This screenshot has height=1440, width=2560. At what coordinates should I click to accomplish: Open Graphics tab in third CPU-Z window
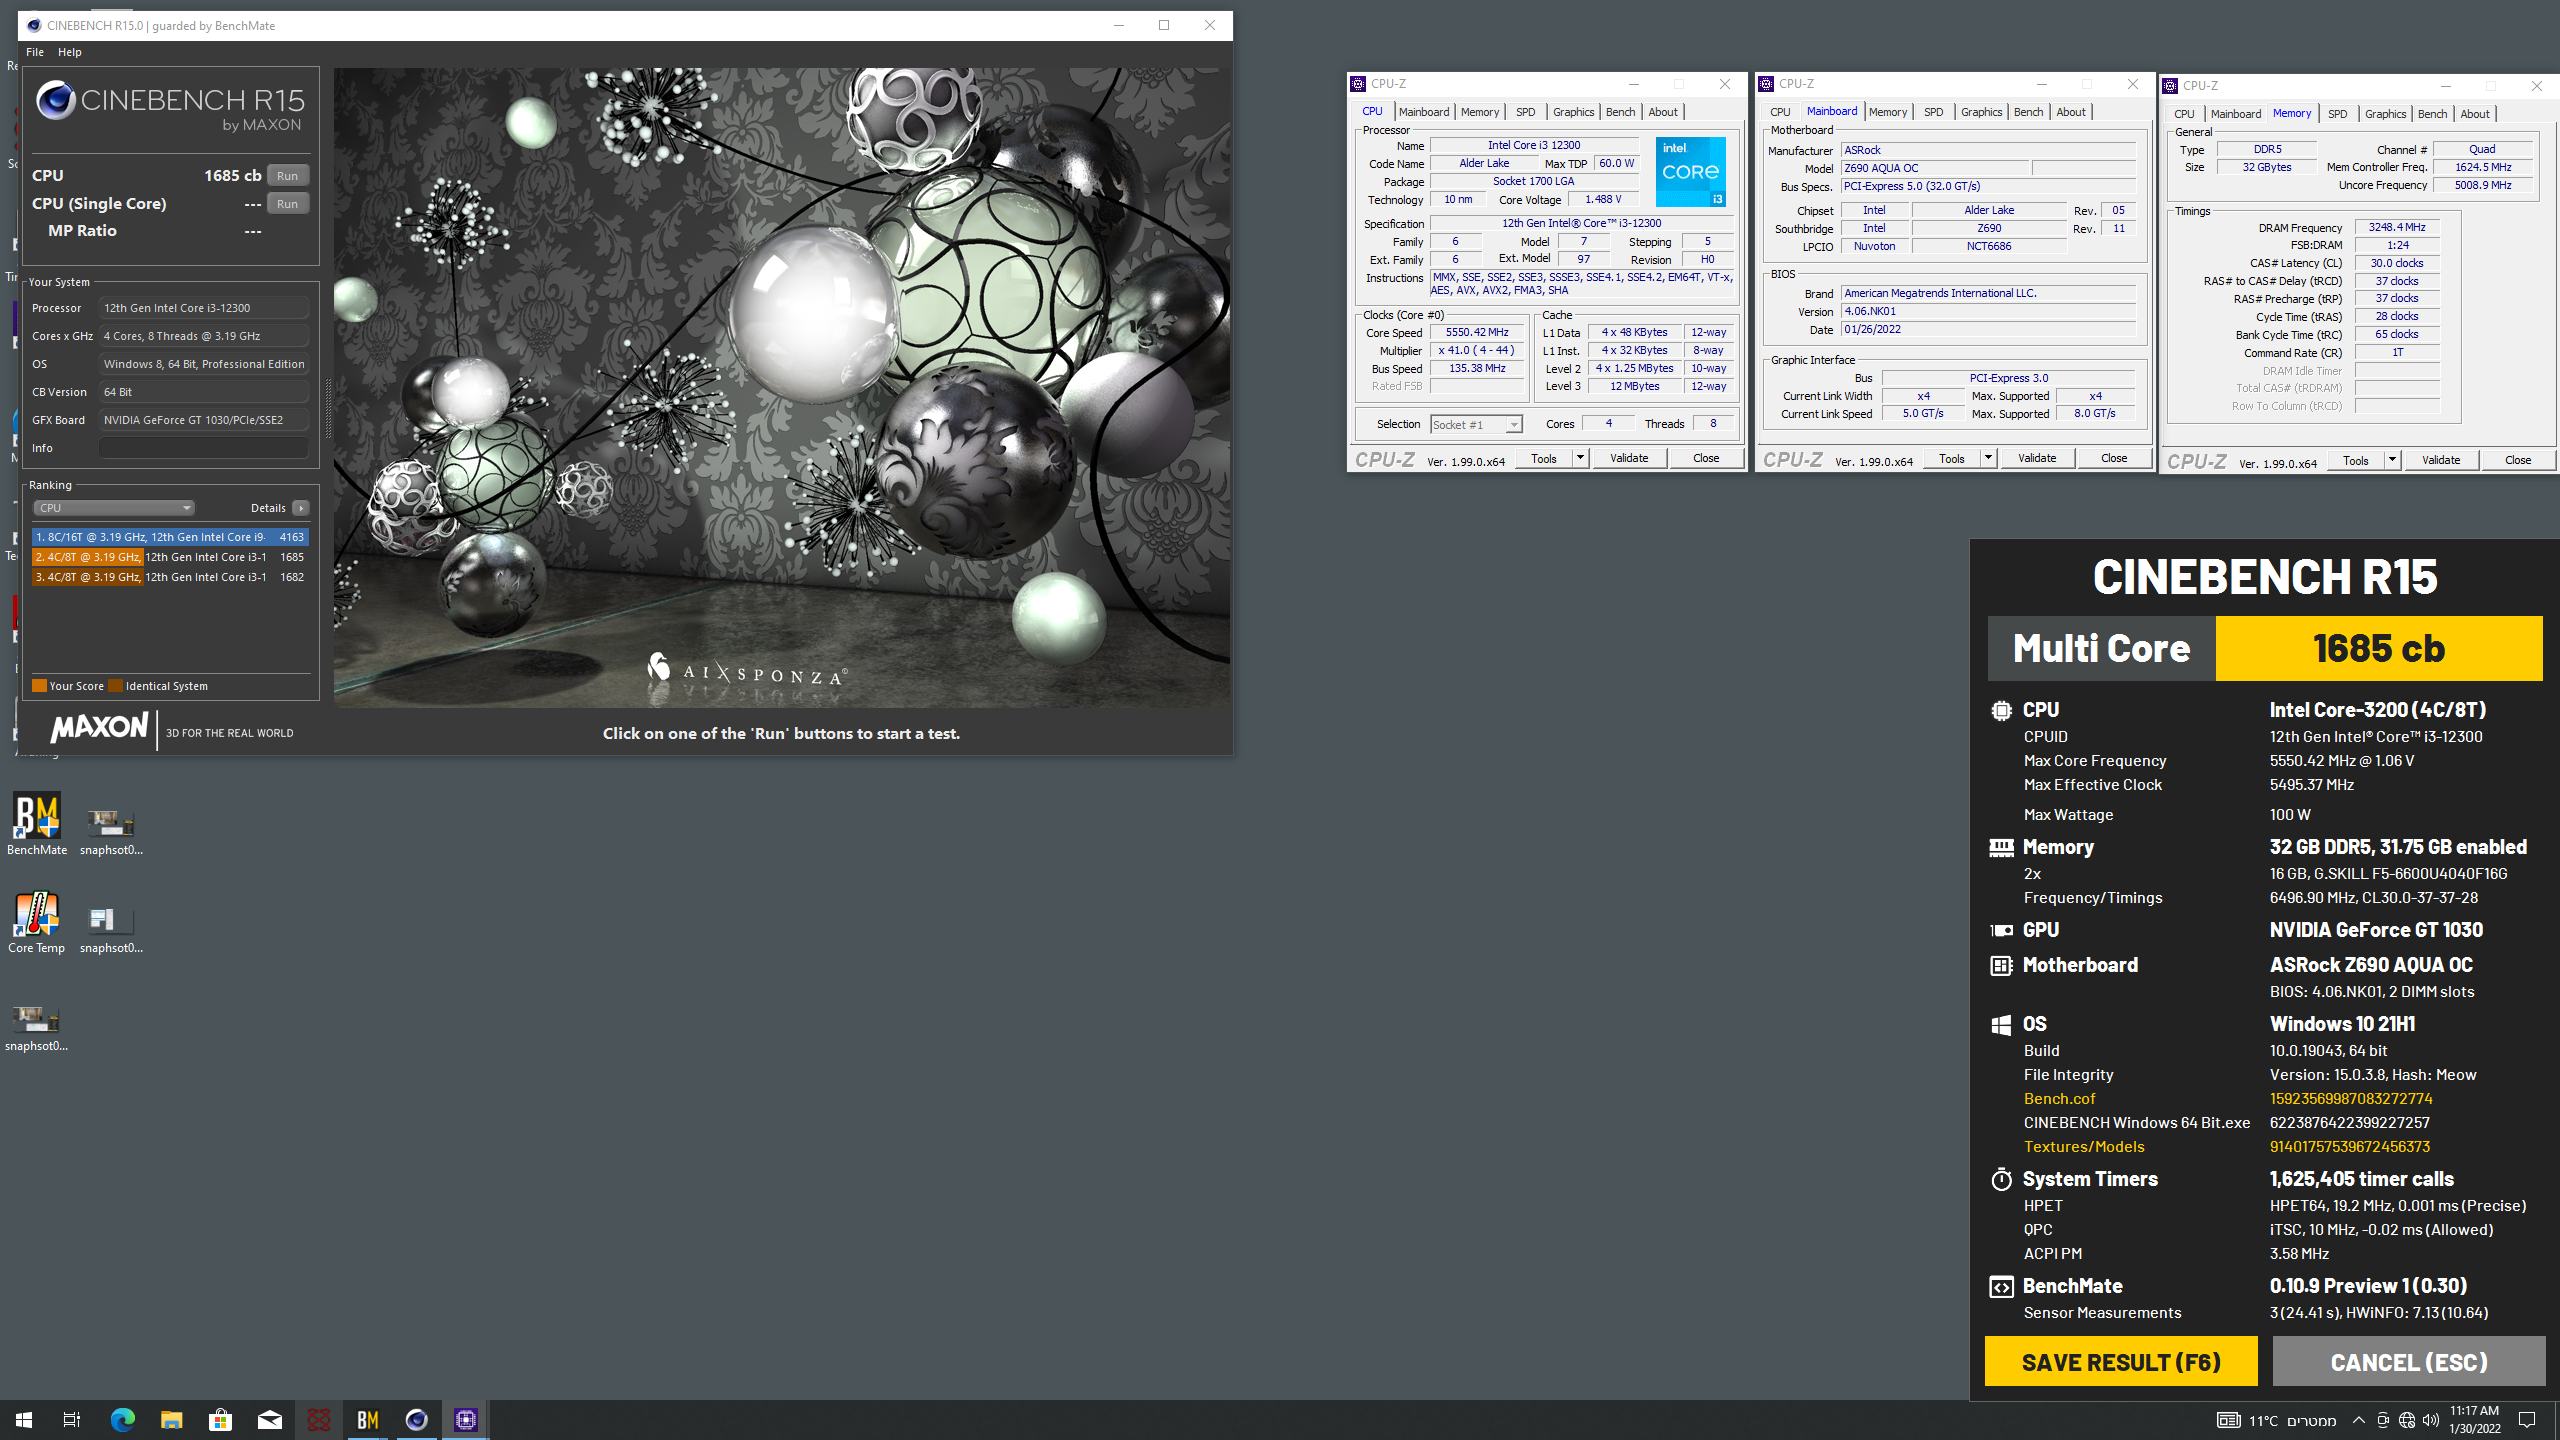pos(2385,114)
